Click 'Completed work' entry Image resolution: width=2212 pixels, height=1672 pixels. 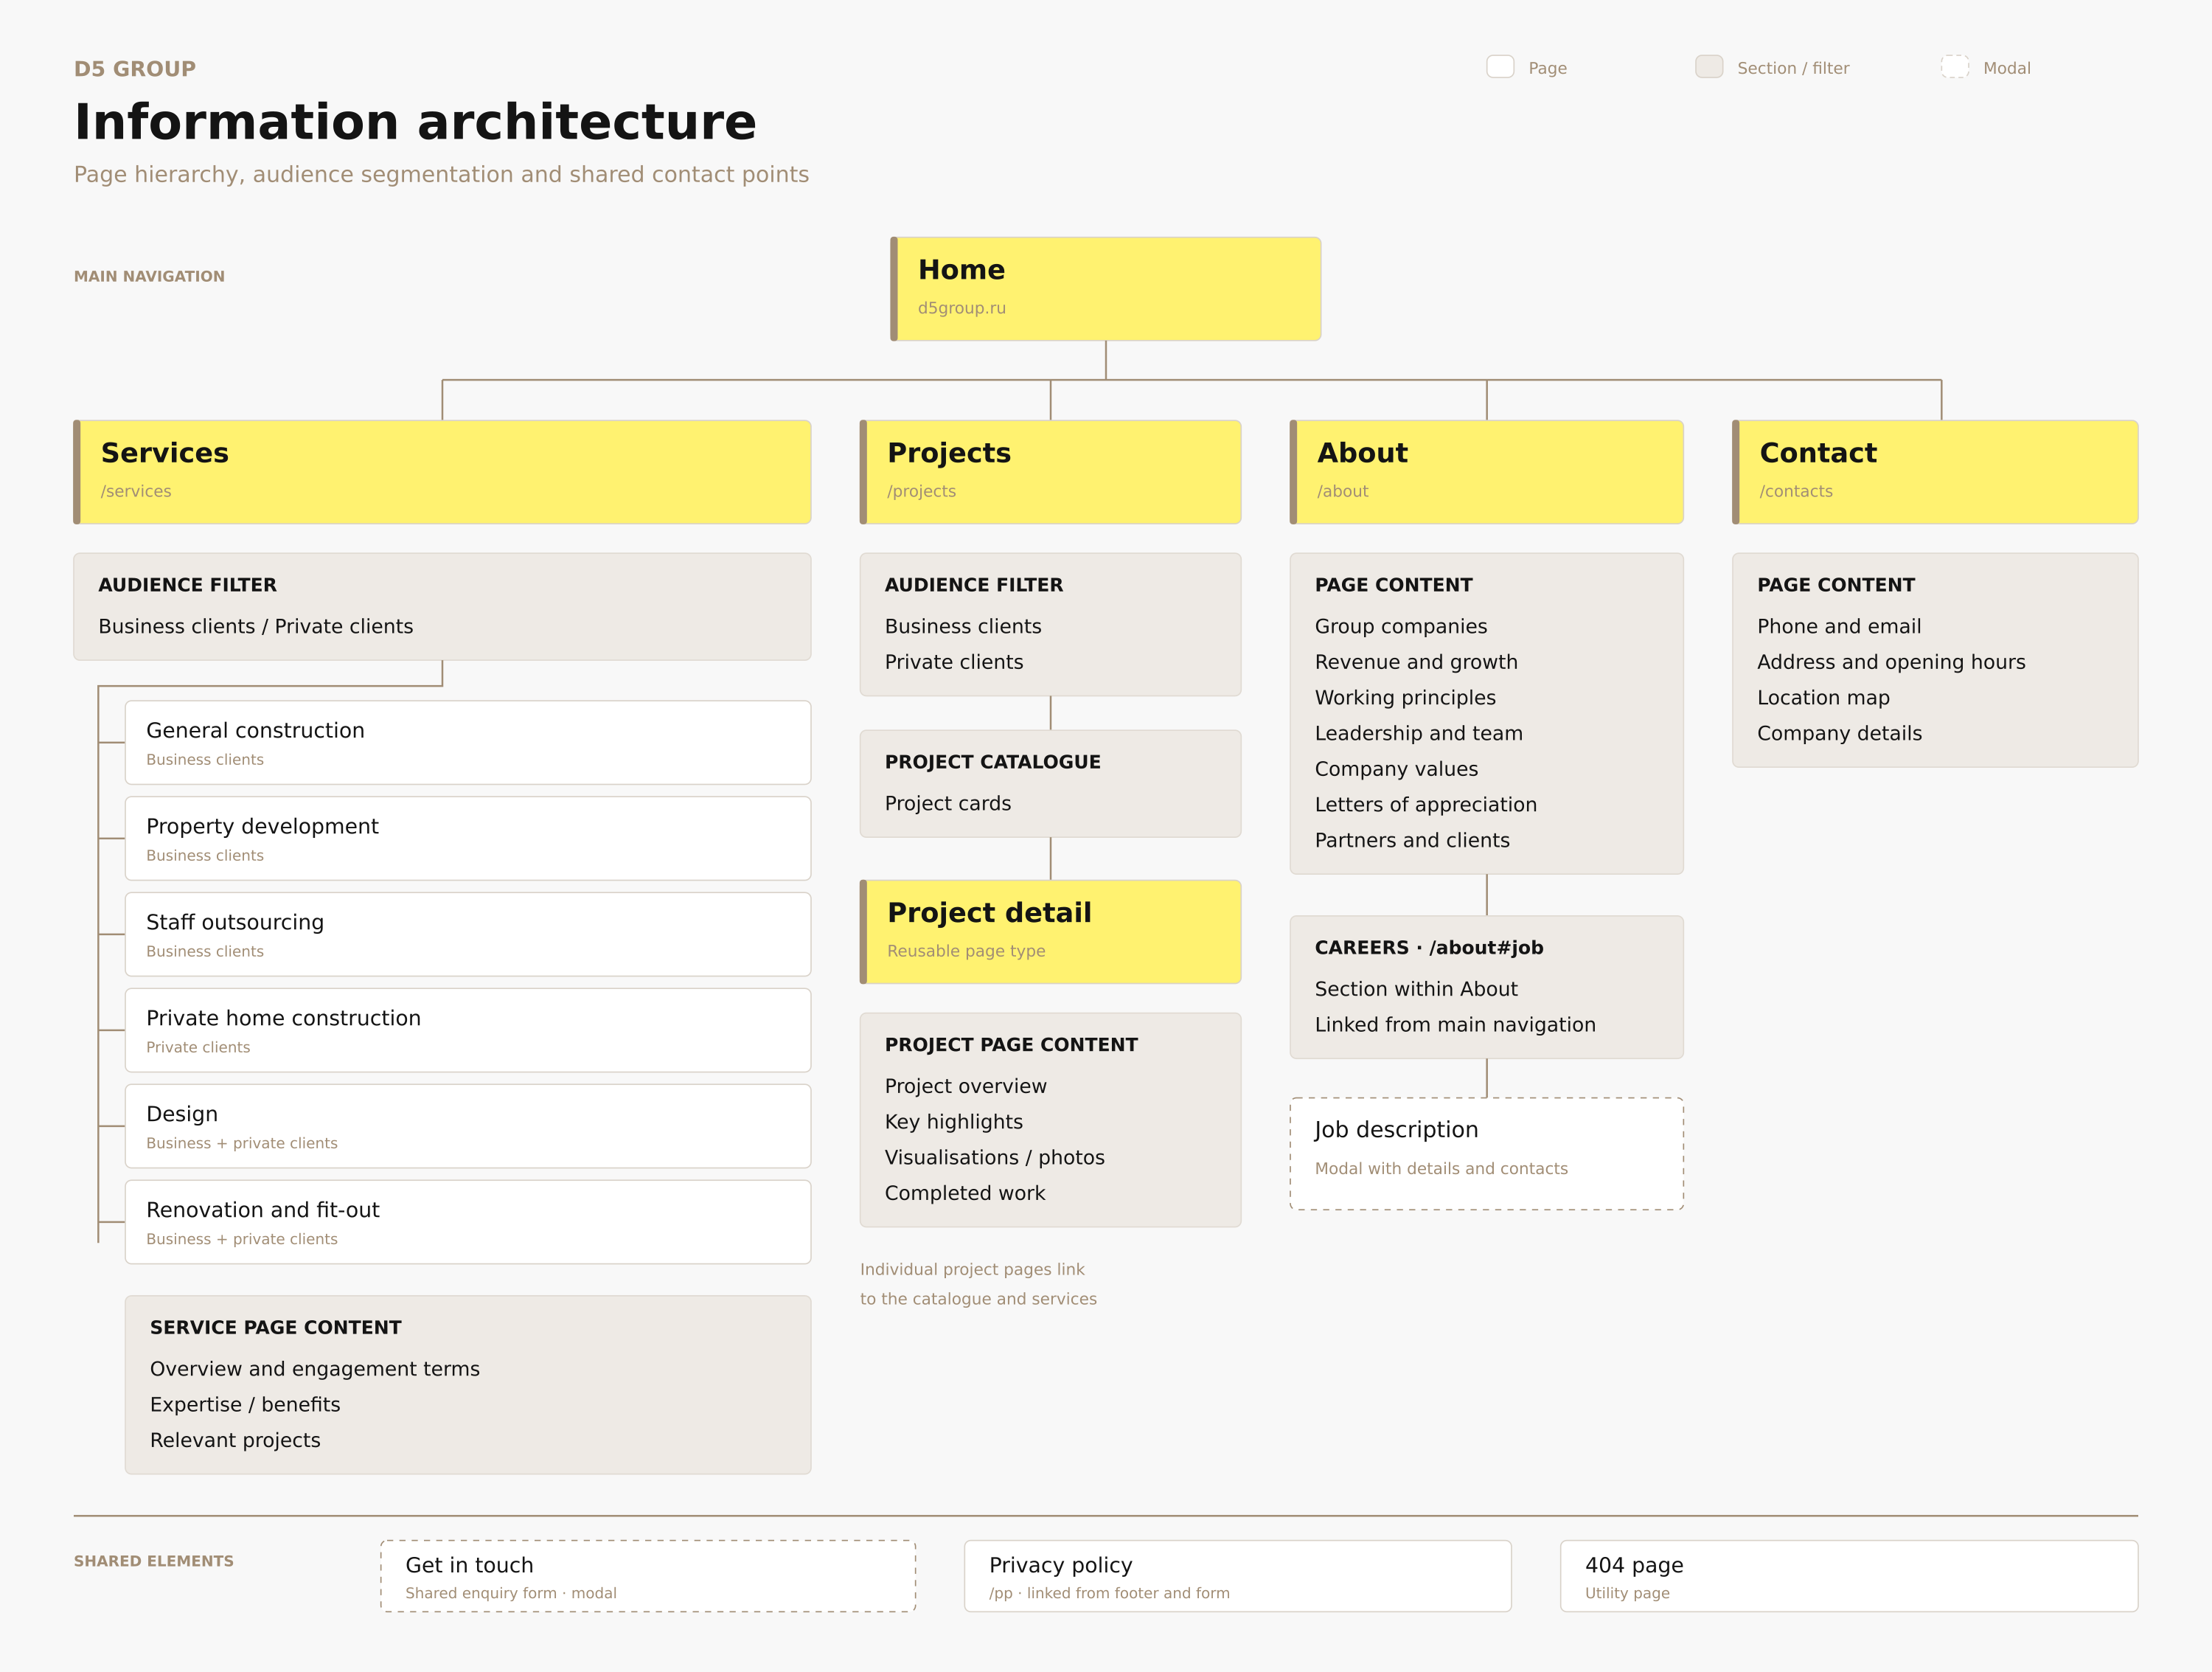[965, 1193]
